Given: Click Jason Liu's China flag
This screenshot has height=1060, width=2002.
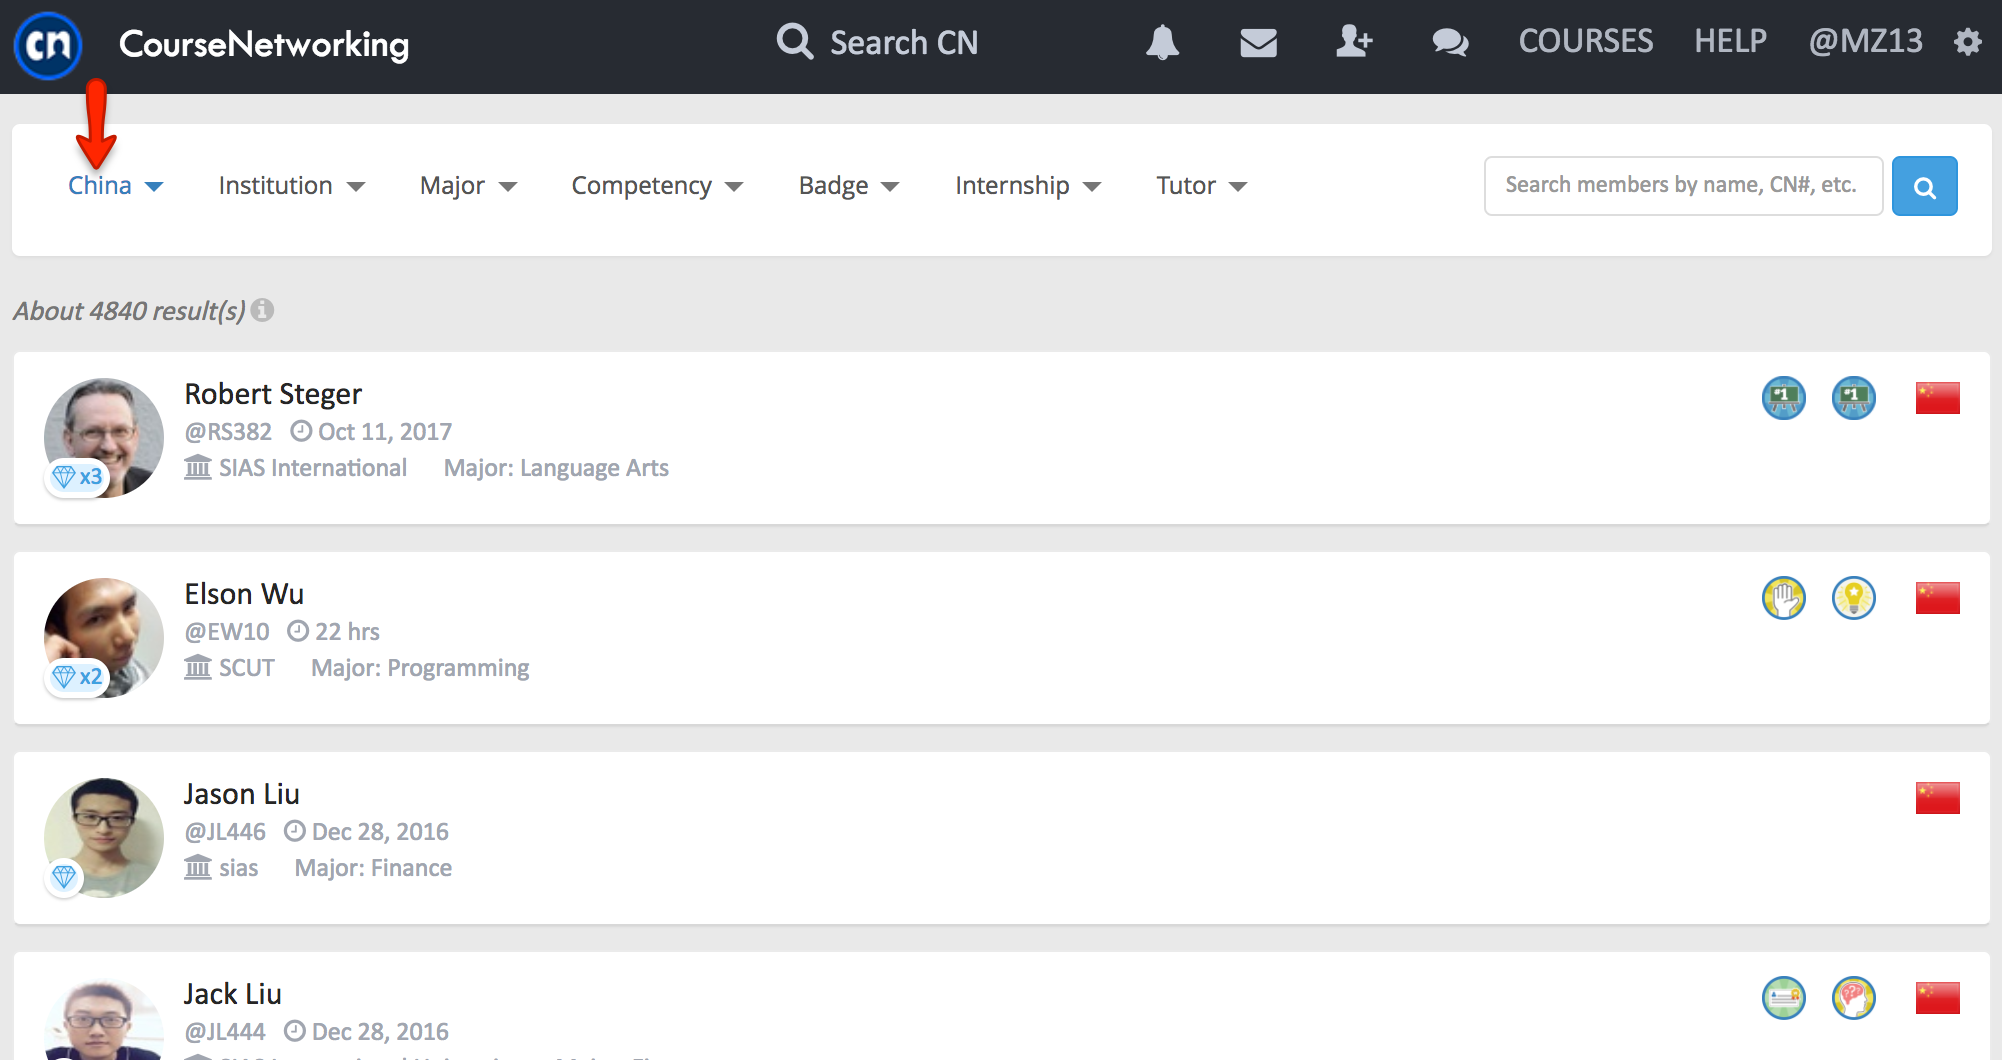Looking at the screenshot, I should tap(1938, 798).
